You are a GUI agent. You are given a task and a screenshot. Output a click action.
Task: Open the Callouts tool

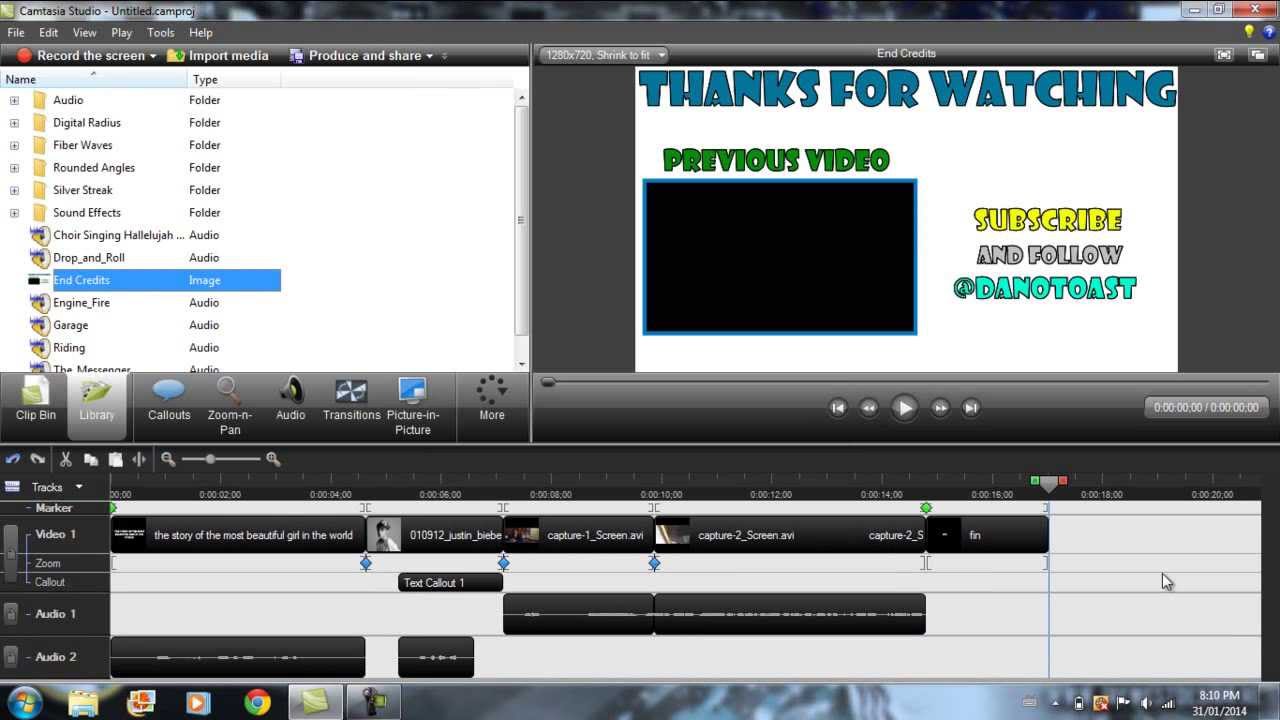tap(169, 400)
